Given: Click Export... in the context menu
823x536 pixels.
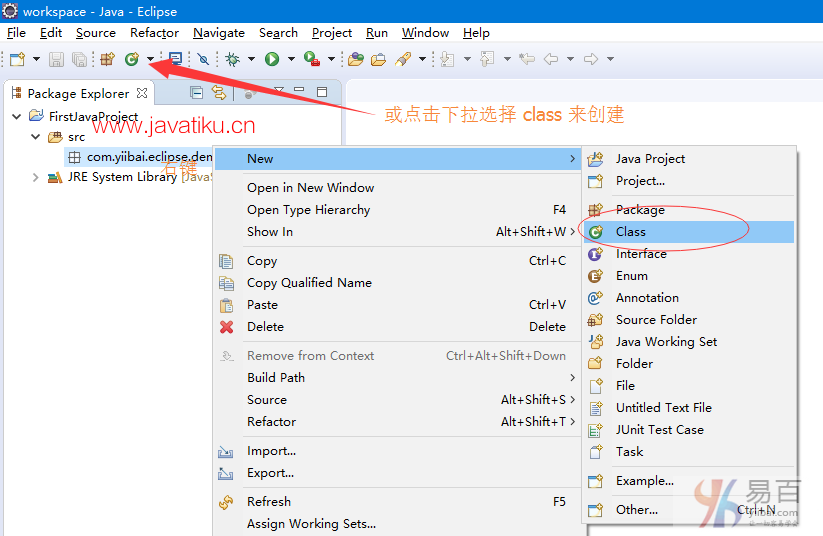Looking at the screenshot, I should (397, 474).
